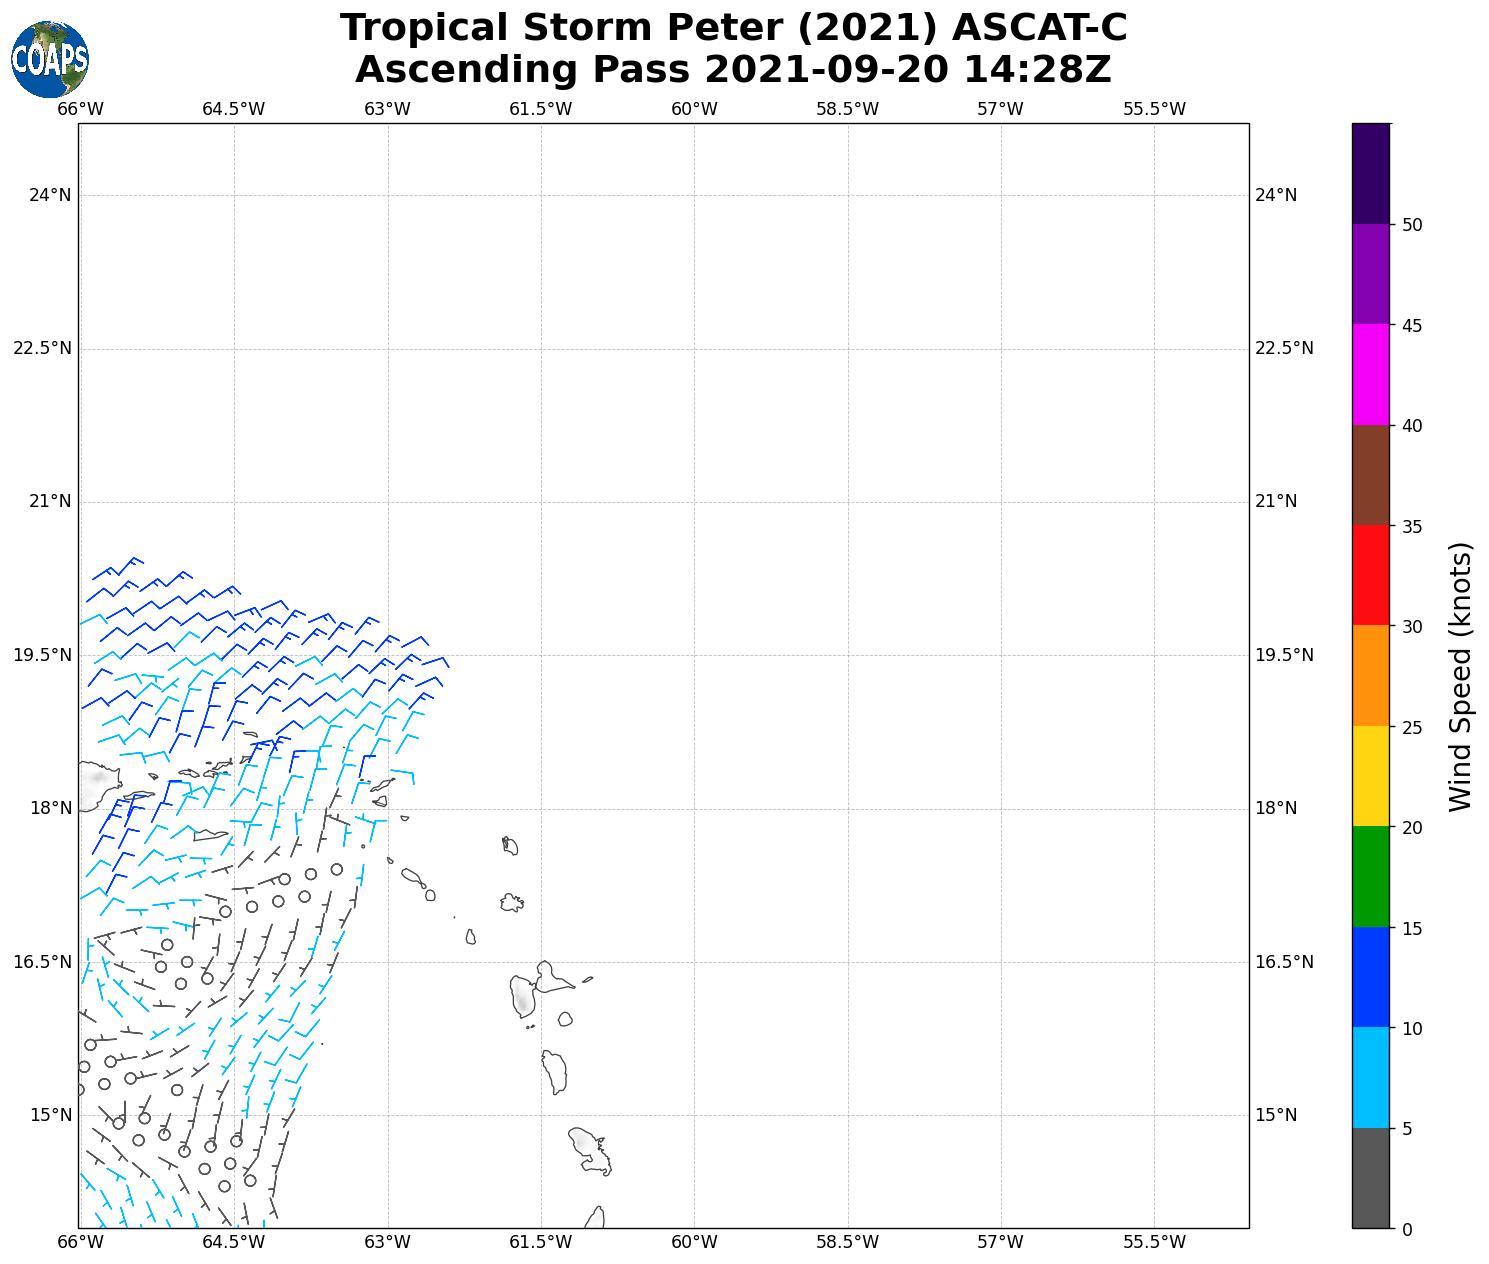Image resolution: width=1489 pixels, height=1264 pixels.
Task: Choose the yellow 20-25 knots color band
Action: click(x=1370, y=776)
